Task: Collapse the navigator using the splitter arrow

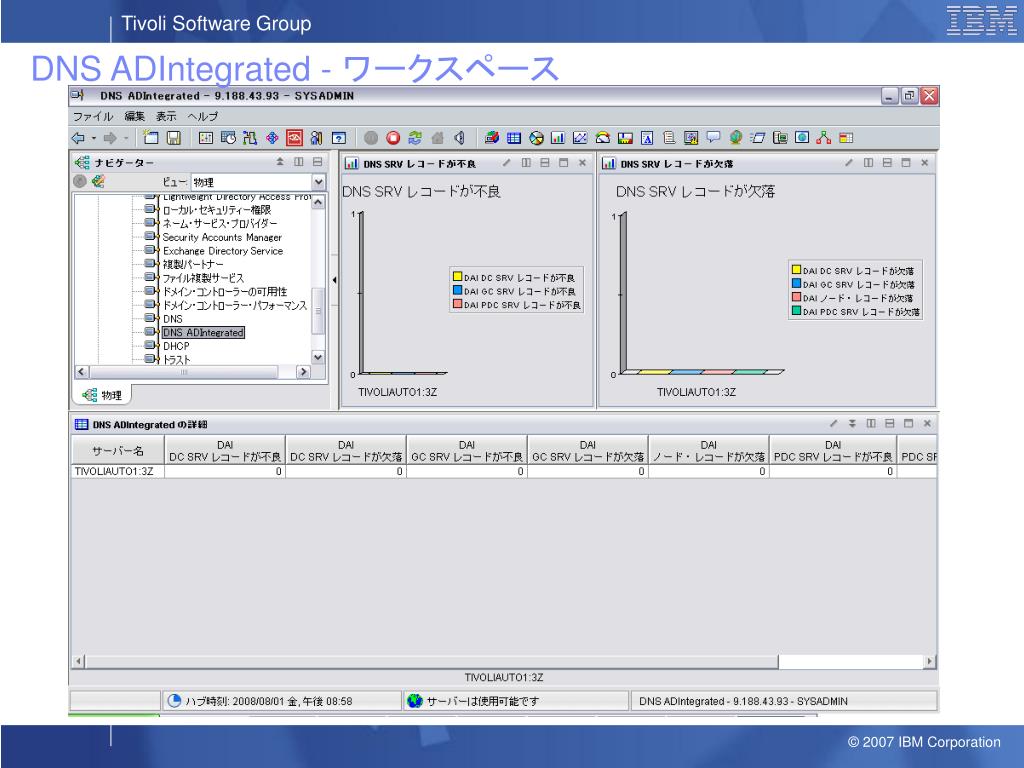Action: pyautogui.click(x=334, y=280)
